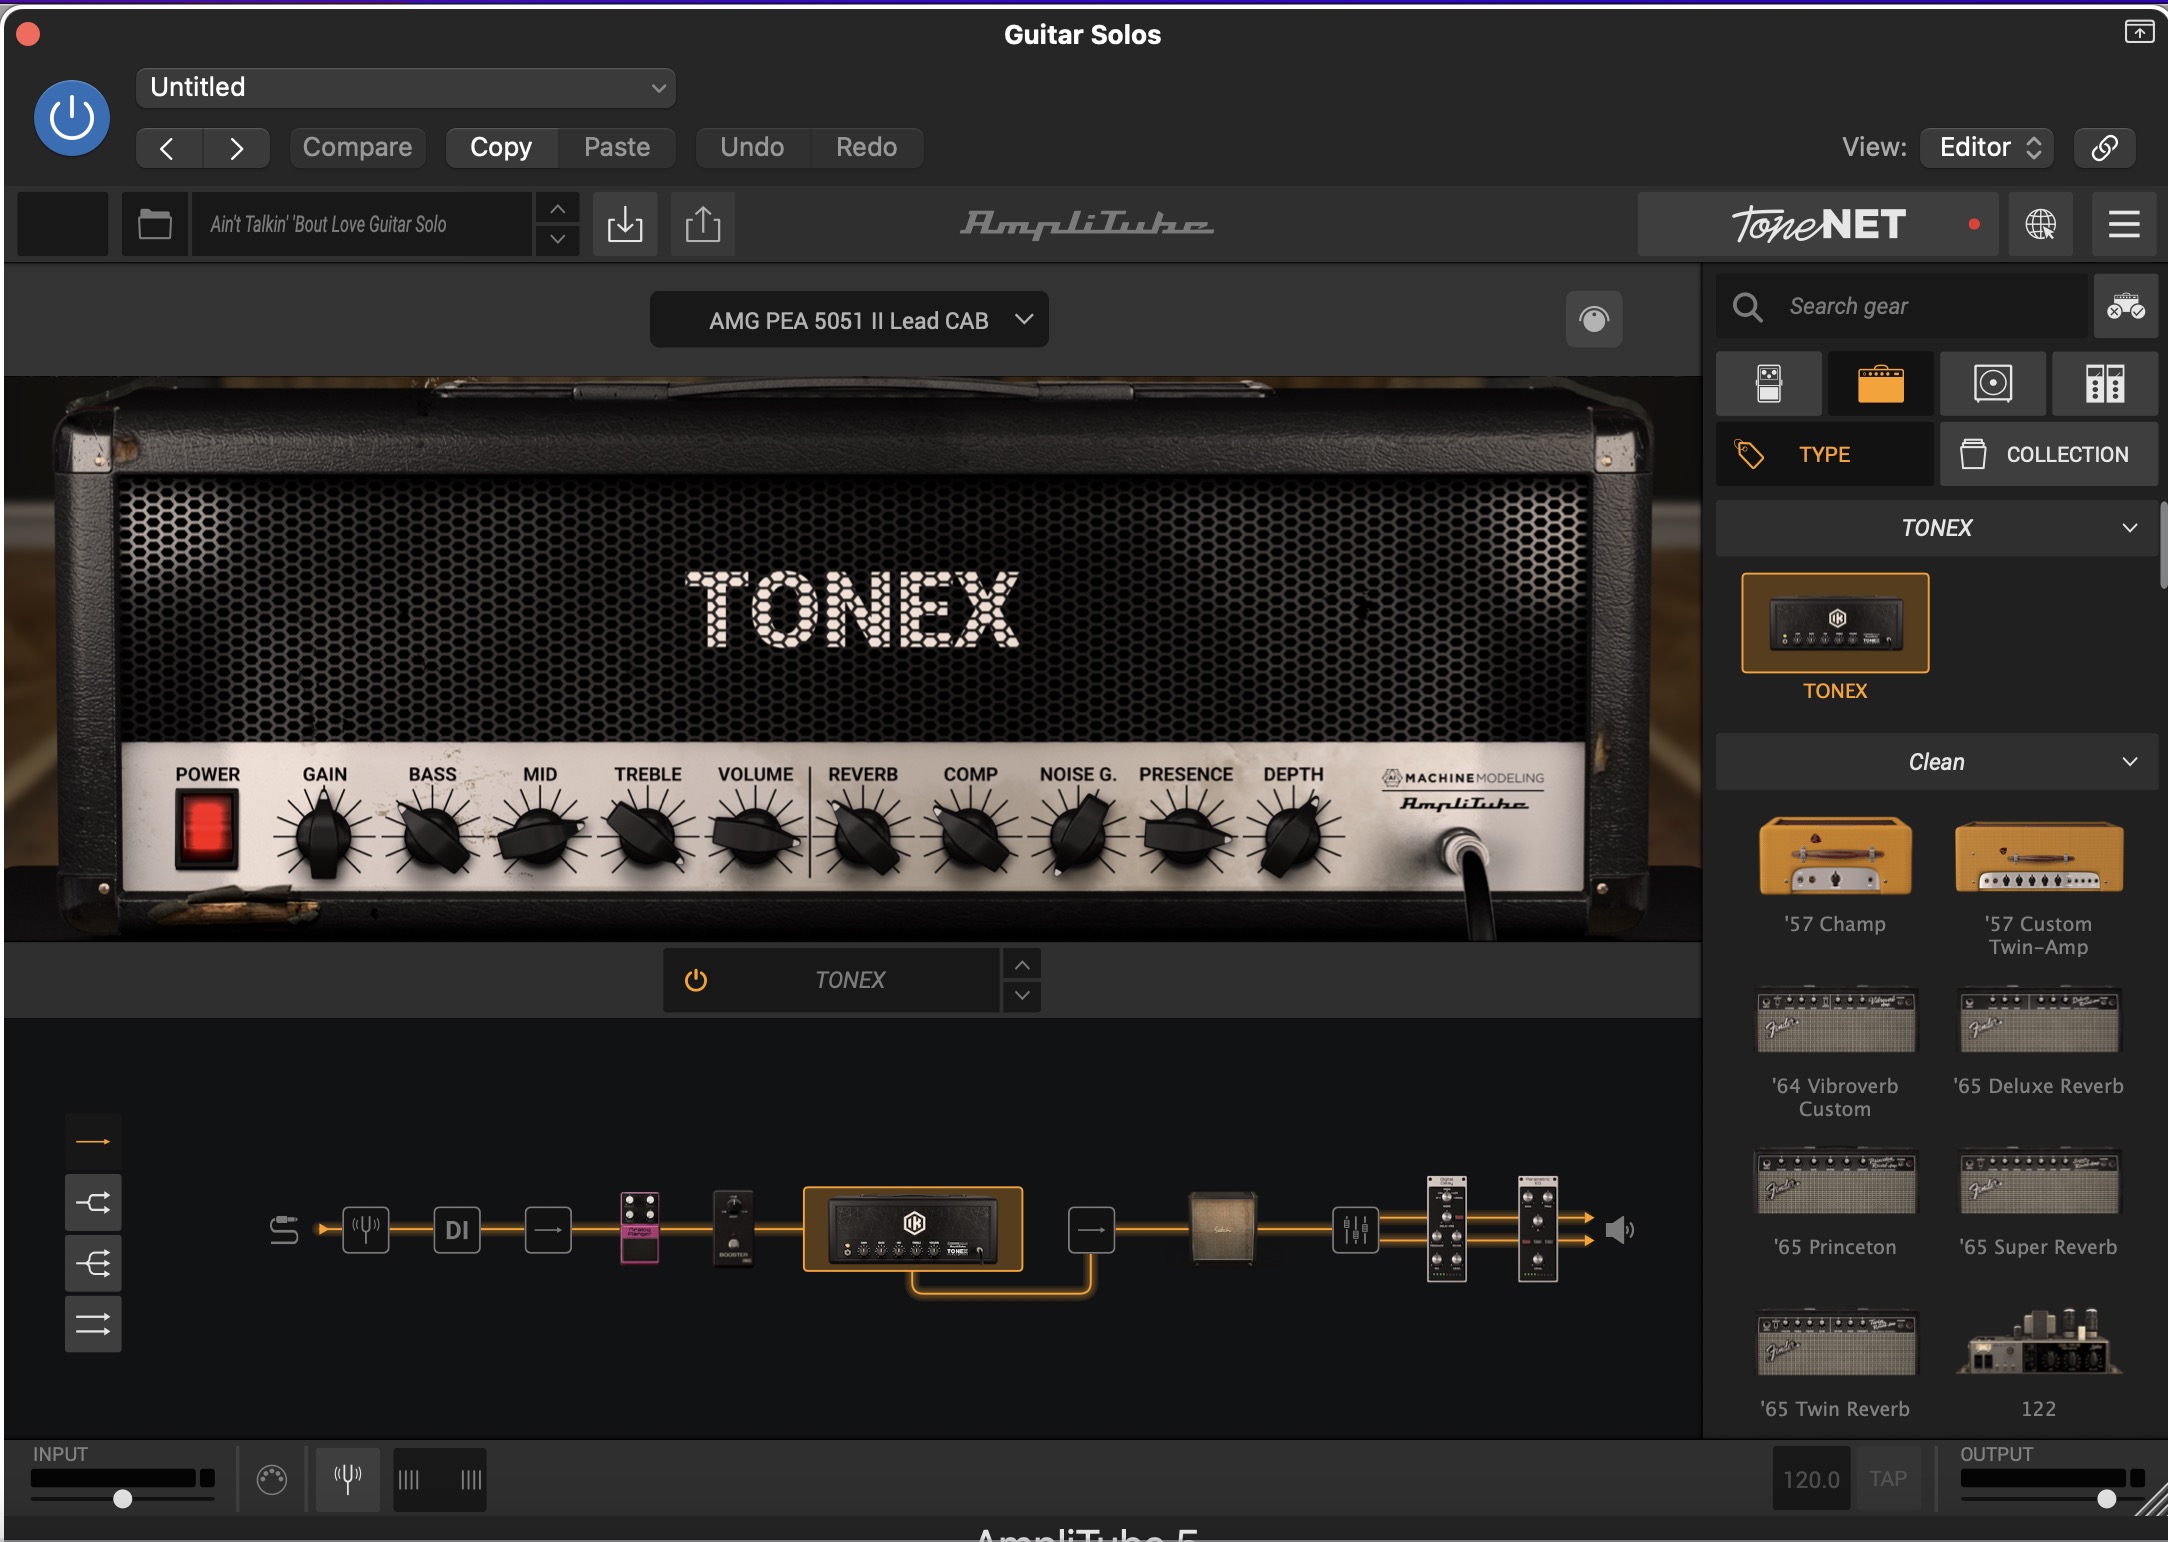The height and width of the screenshot is (1542, 2168).
Task: Open the Untitled preset dropdown
Action: click(406, 87)
